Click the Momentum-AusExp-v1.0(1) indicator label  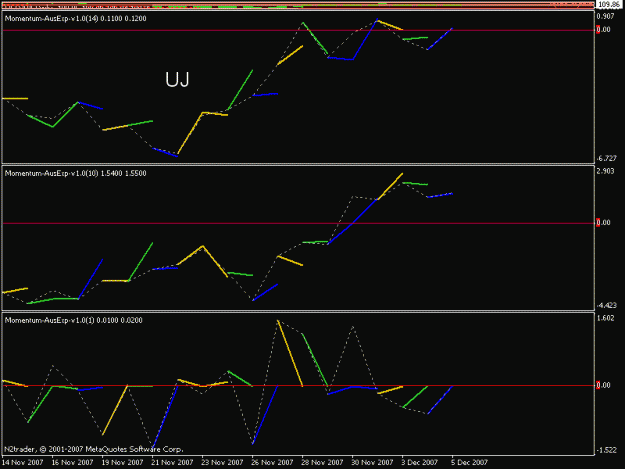(73, 320)
